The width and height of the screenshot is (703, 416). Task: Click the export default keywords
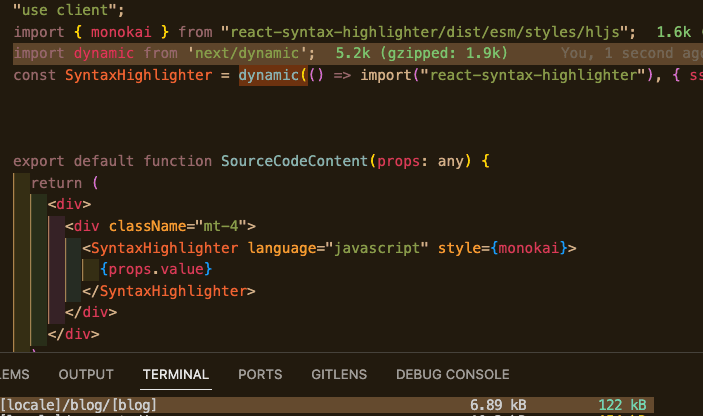pyautogui.click(x=74, y=161)
